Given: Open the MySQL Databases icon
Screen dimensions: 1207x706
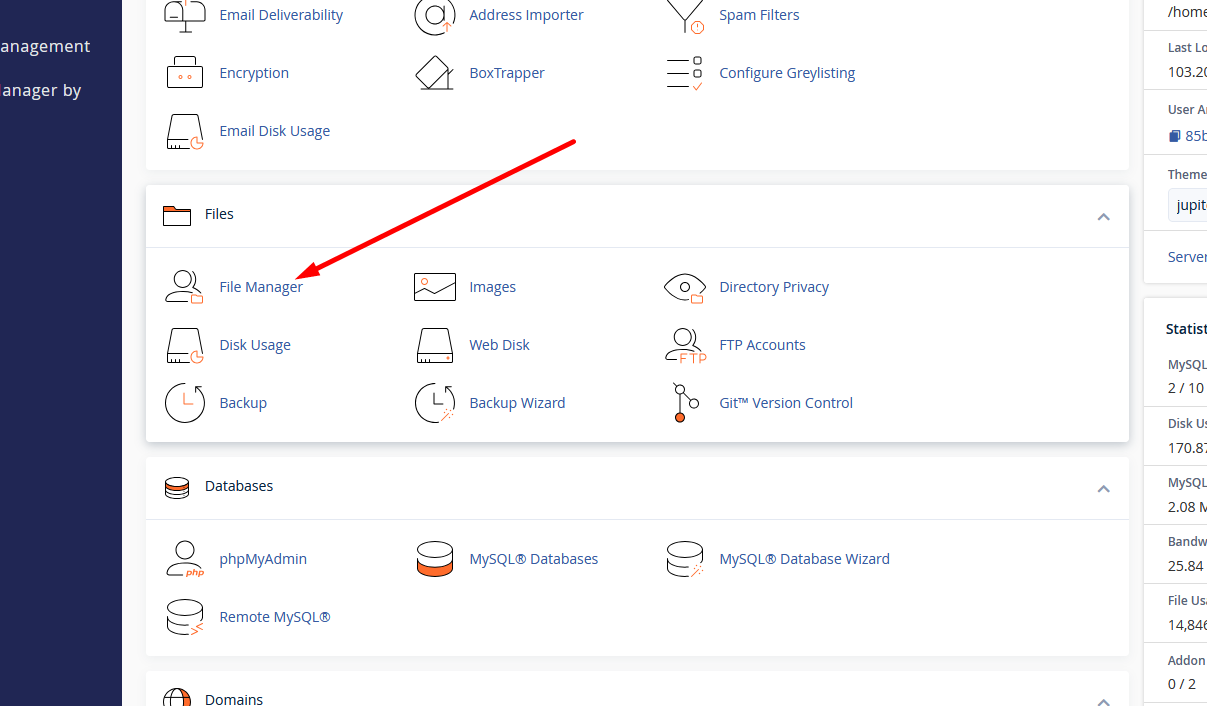Looking at the screenshot, I should click(x=434, y=559).
